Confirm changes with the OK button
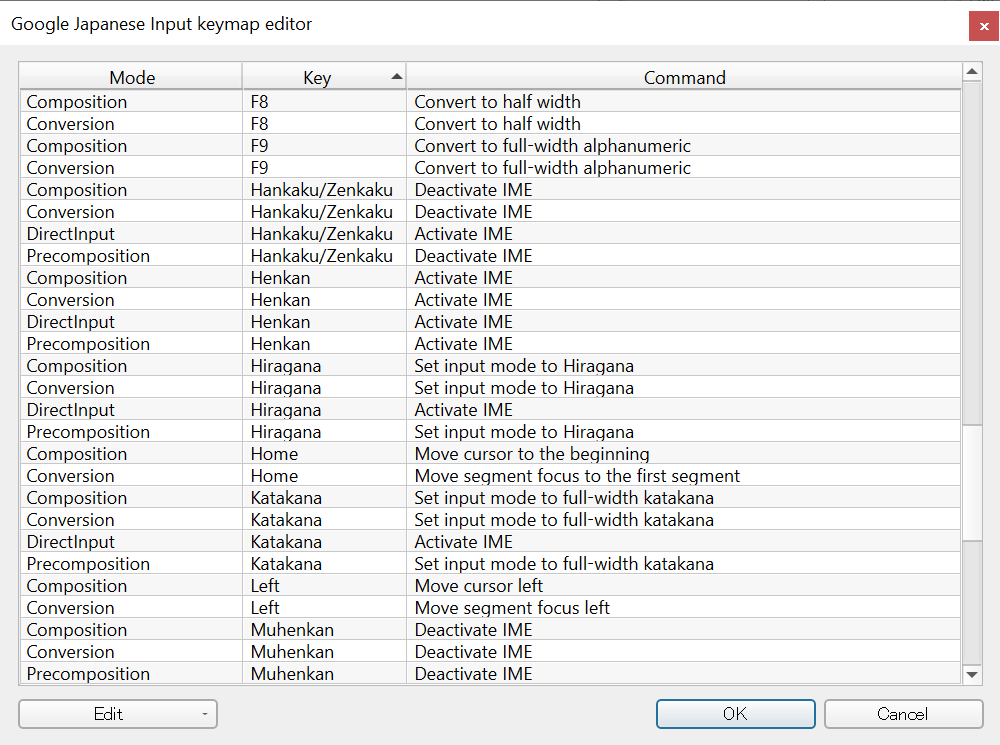1000x745 pixels. (735, 714)
